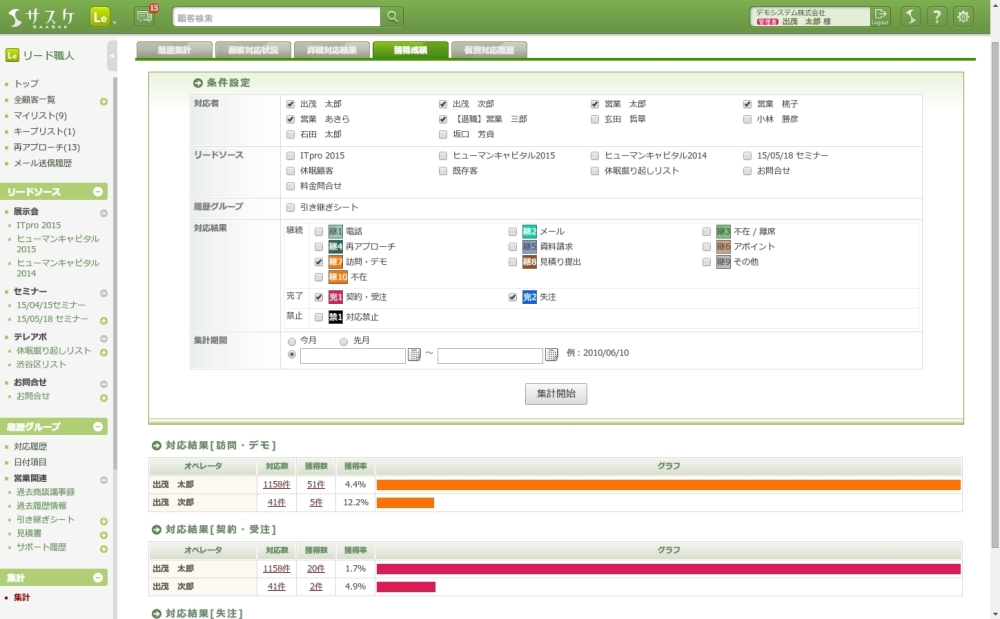Open calendar picker for the start date

[414, 355]
